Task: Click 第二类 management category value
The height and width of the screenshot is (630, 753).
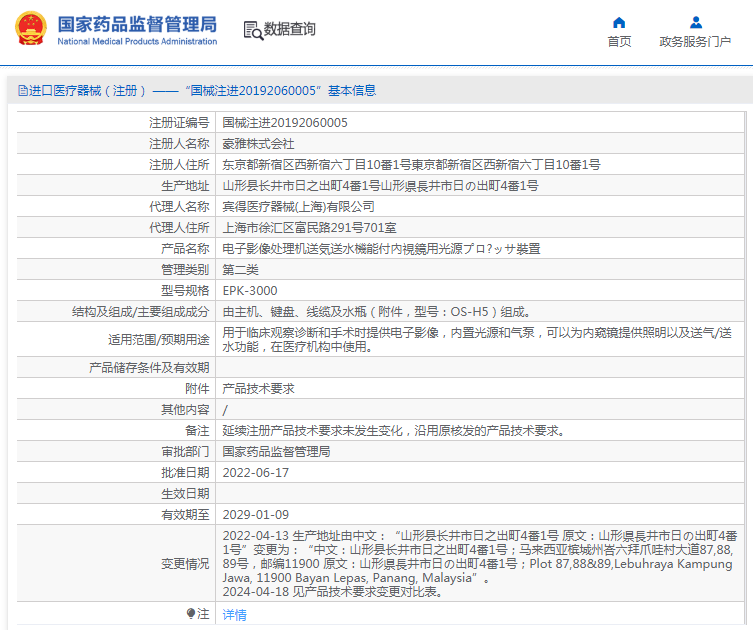Action: (x=241, y=270)
